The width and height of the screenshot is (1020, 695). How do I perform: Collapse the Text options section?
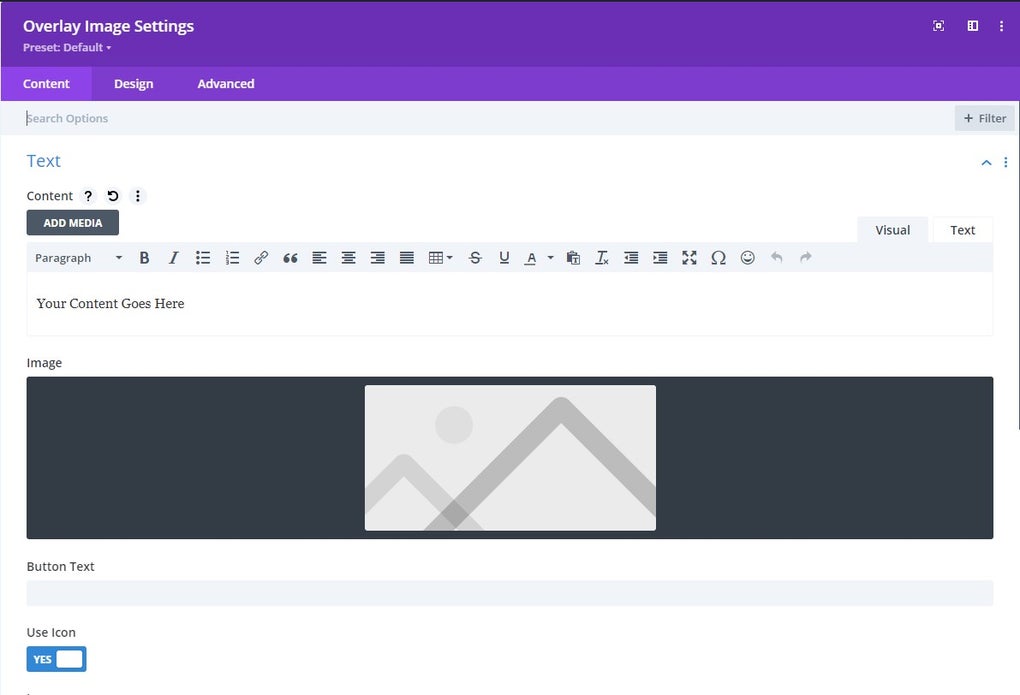coord(986,162)
